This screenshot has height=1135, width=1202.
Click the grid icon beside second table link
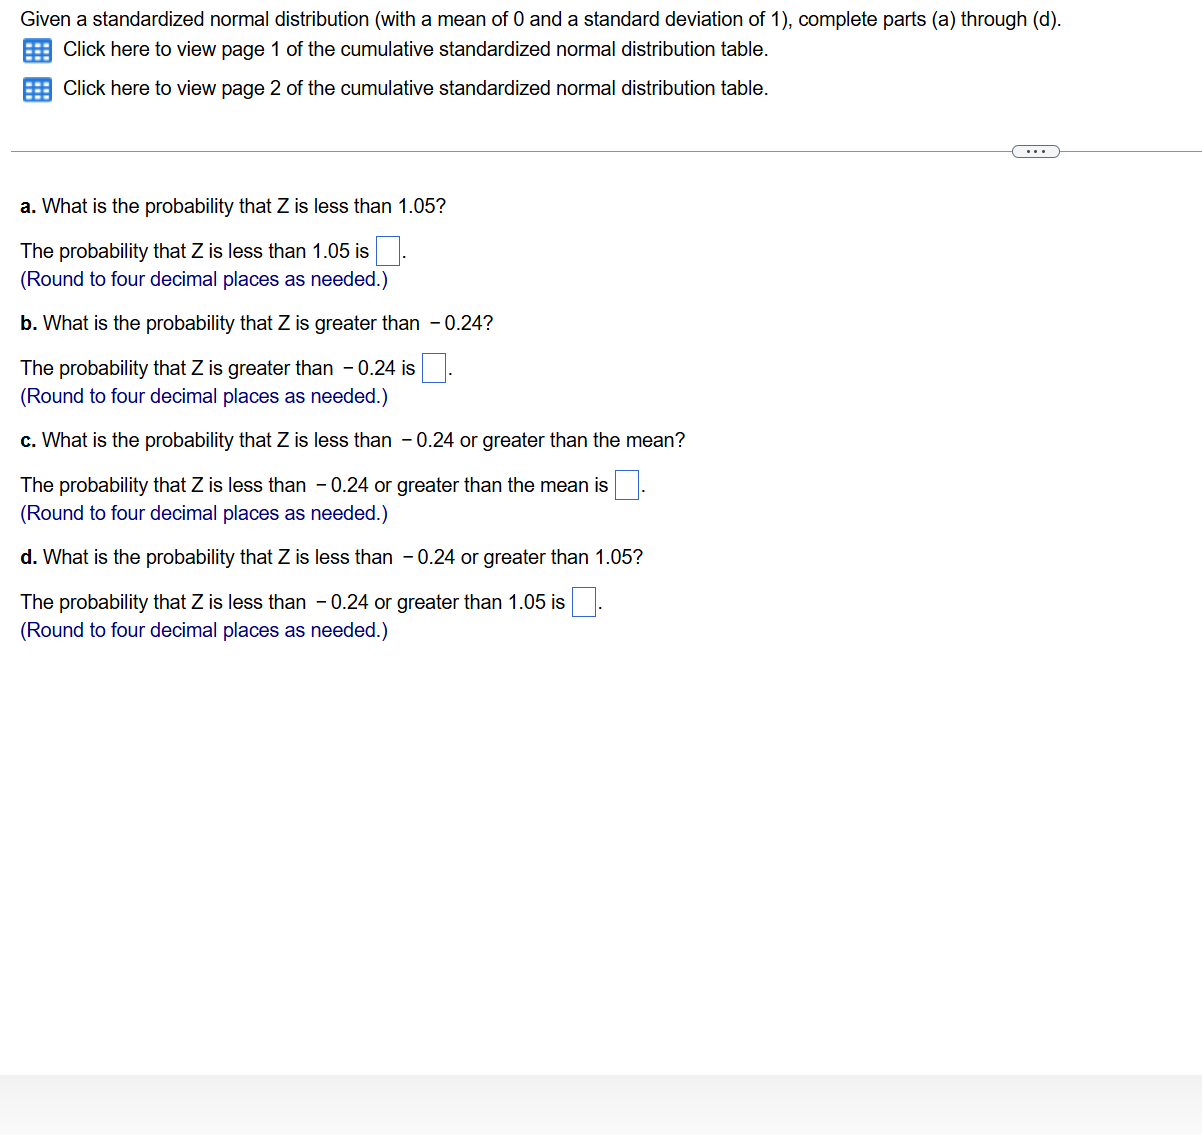click(x=37, y=89)
